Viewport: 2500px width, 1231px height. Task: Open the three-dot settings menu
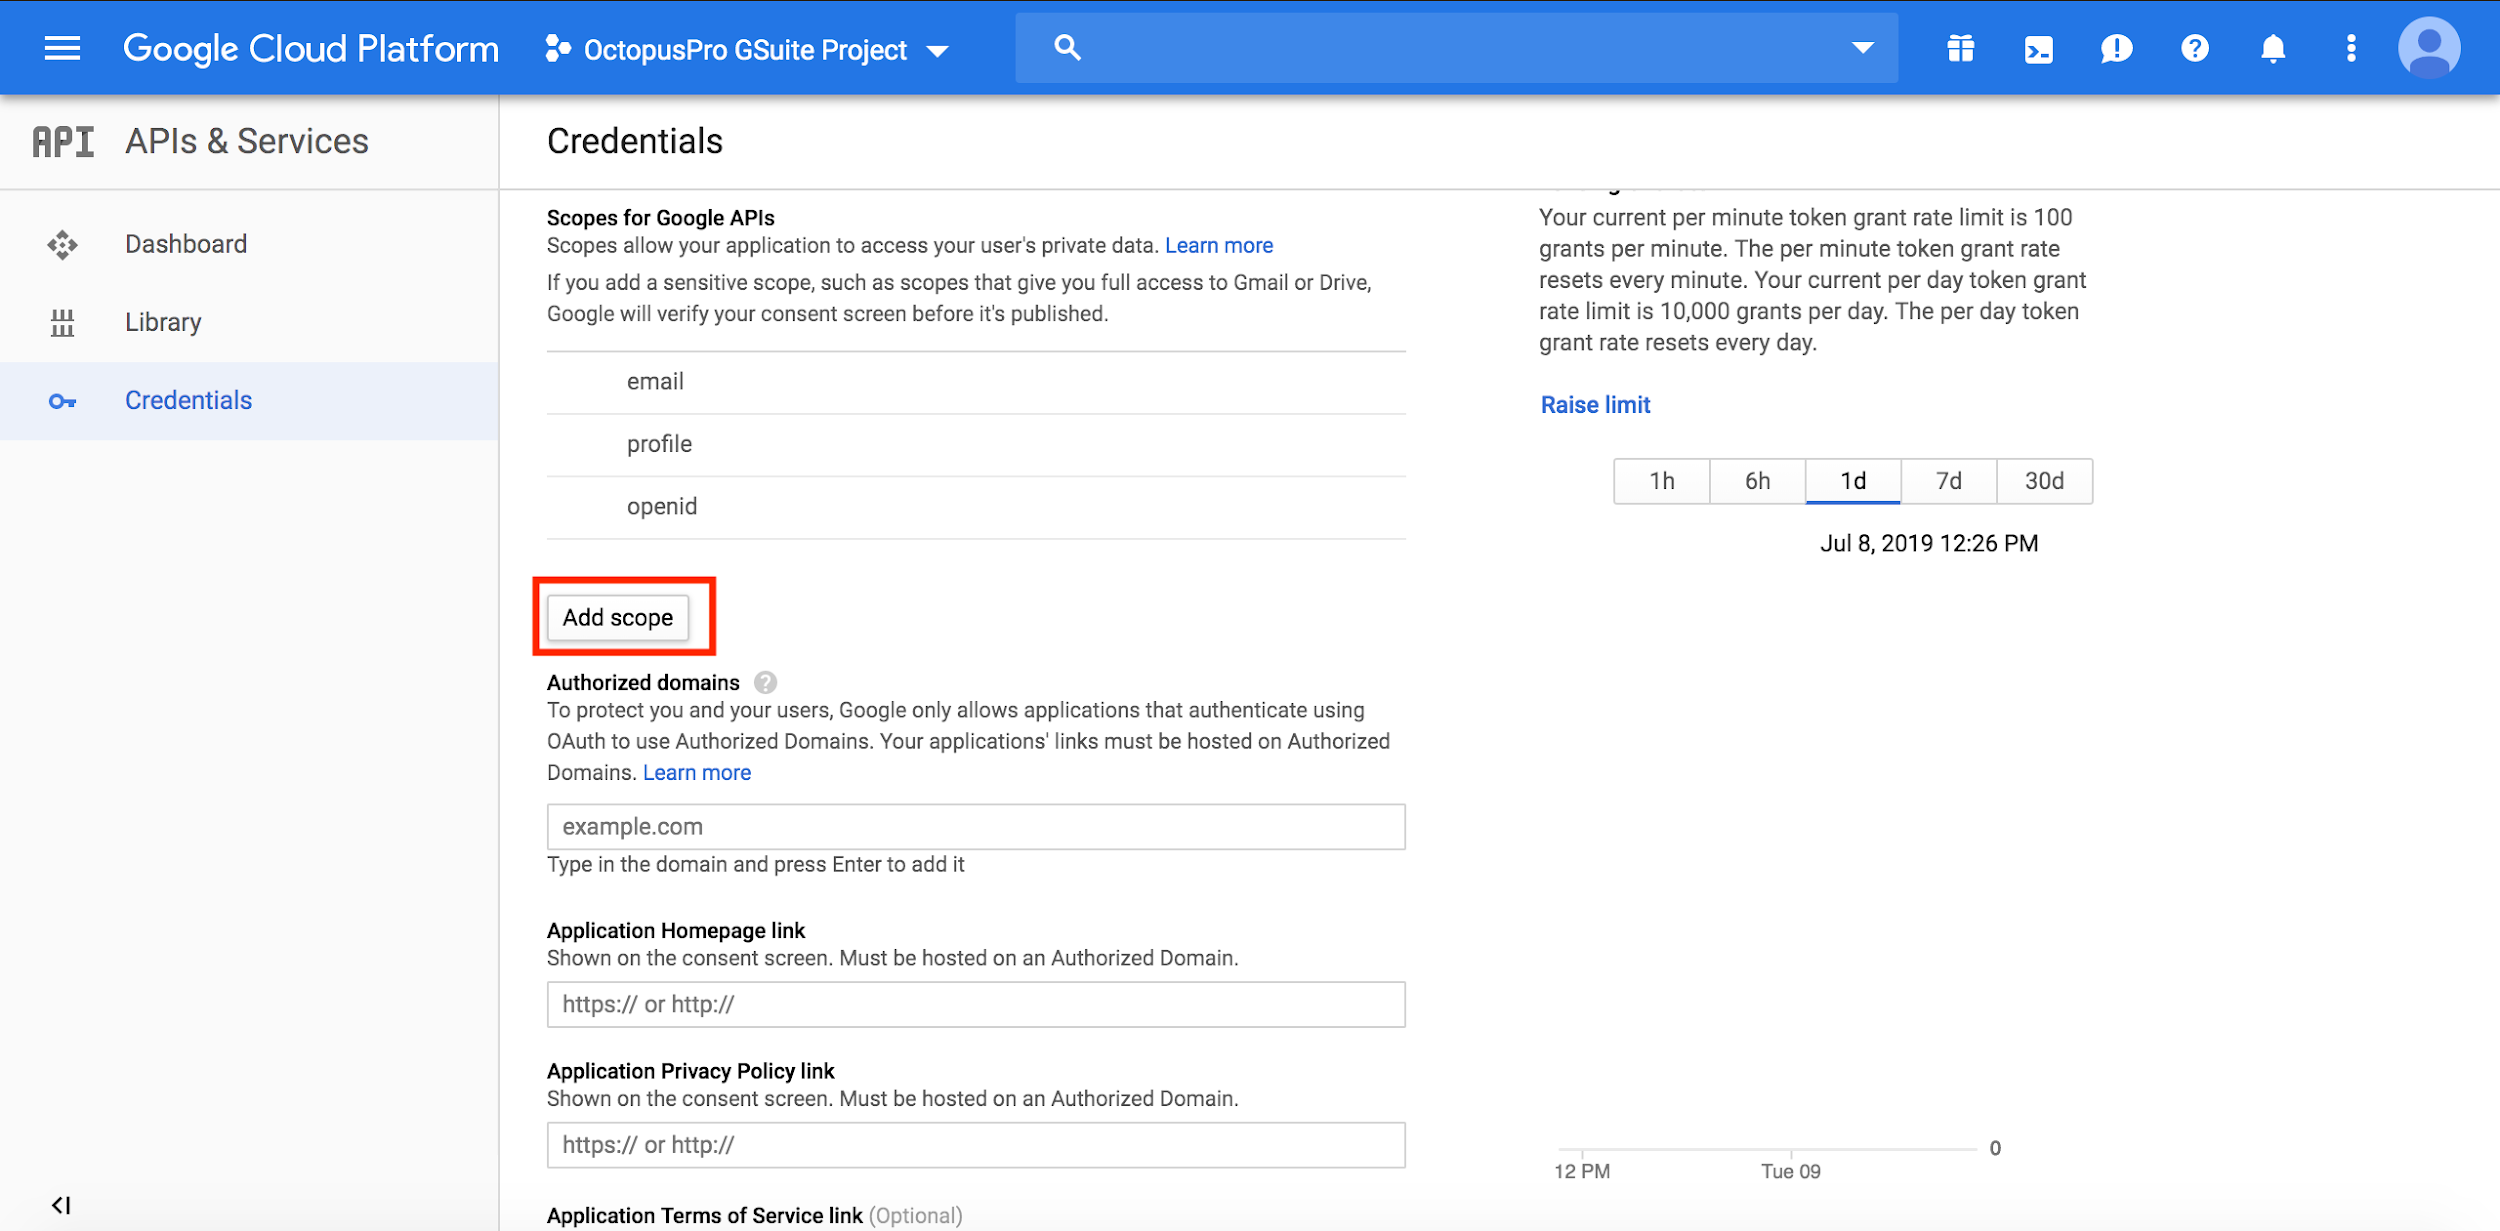click(2351, 48)
